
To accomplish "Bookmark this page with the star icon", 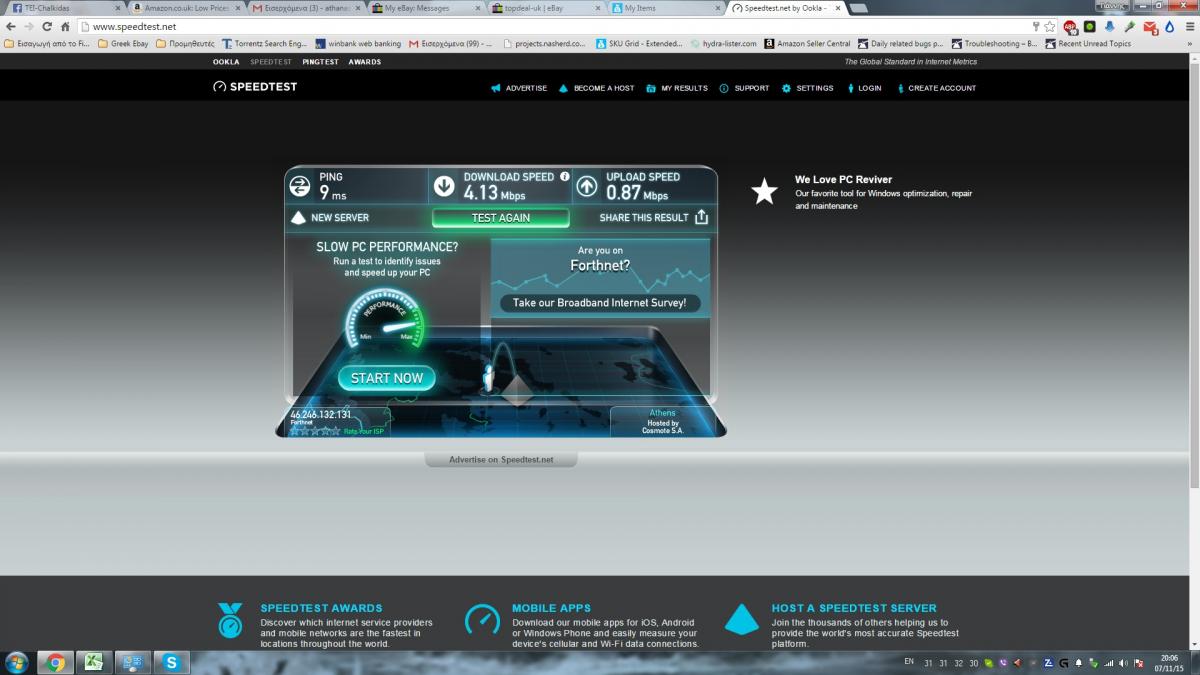I will 1049,26.
